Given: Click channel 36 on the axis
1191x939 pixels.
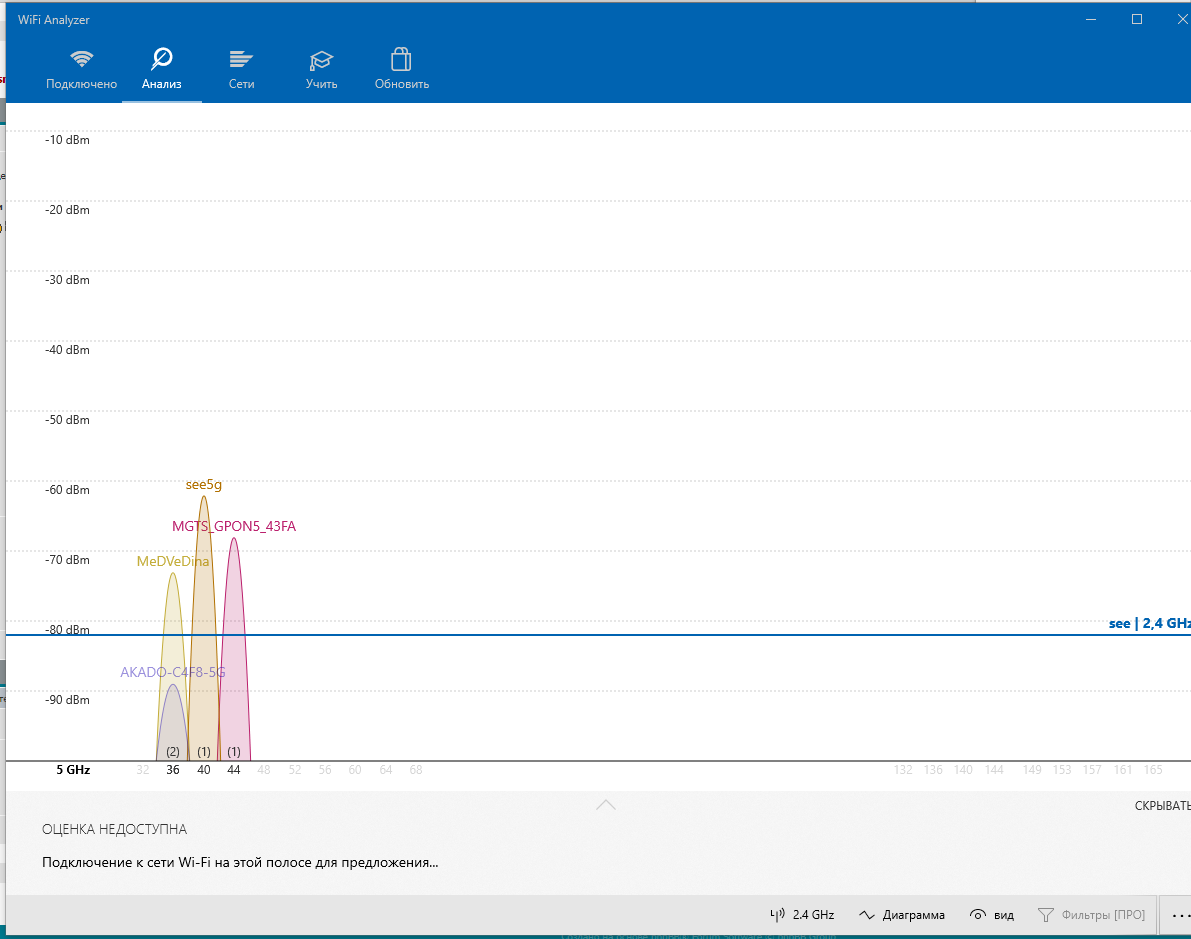Looking at the screenshot, I should [x=173, y=770].
